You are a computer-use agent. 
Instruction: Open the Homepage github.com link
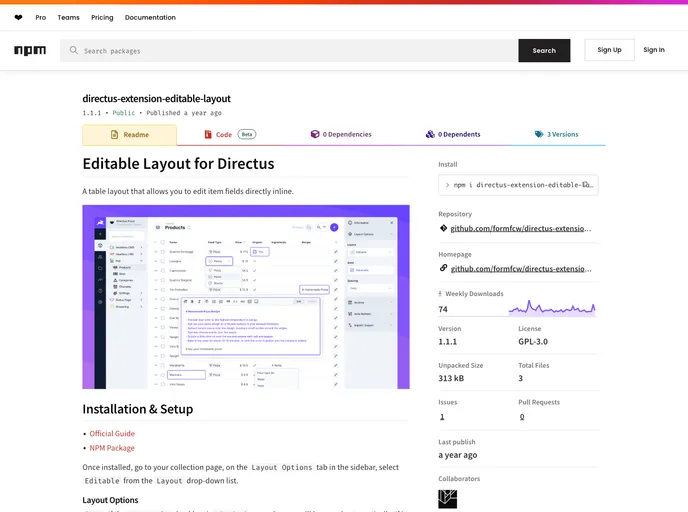[521, 269]
